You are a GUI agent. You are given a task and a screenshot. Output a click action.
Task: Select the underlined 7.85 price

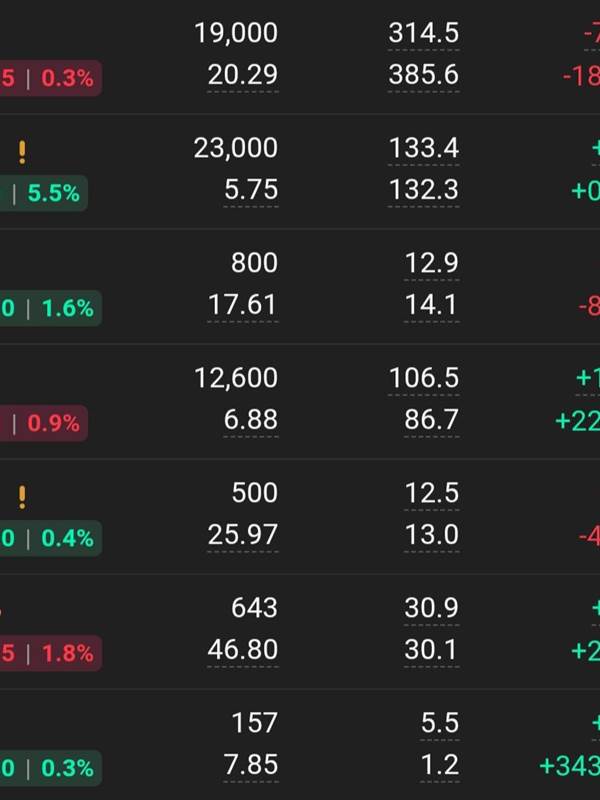coord(251,765)
